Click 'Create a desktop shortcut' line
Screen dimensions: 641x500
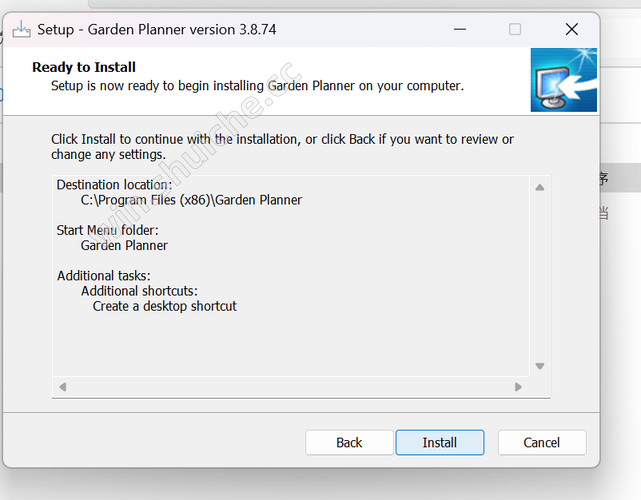click(164, 306)
